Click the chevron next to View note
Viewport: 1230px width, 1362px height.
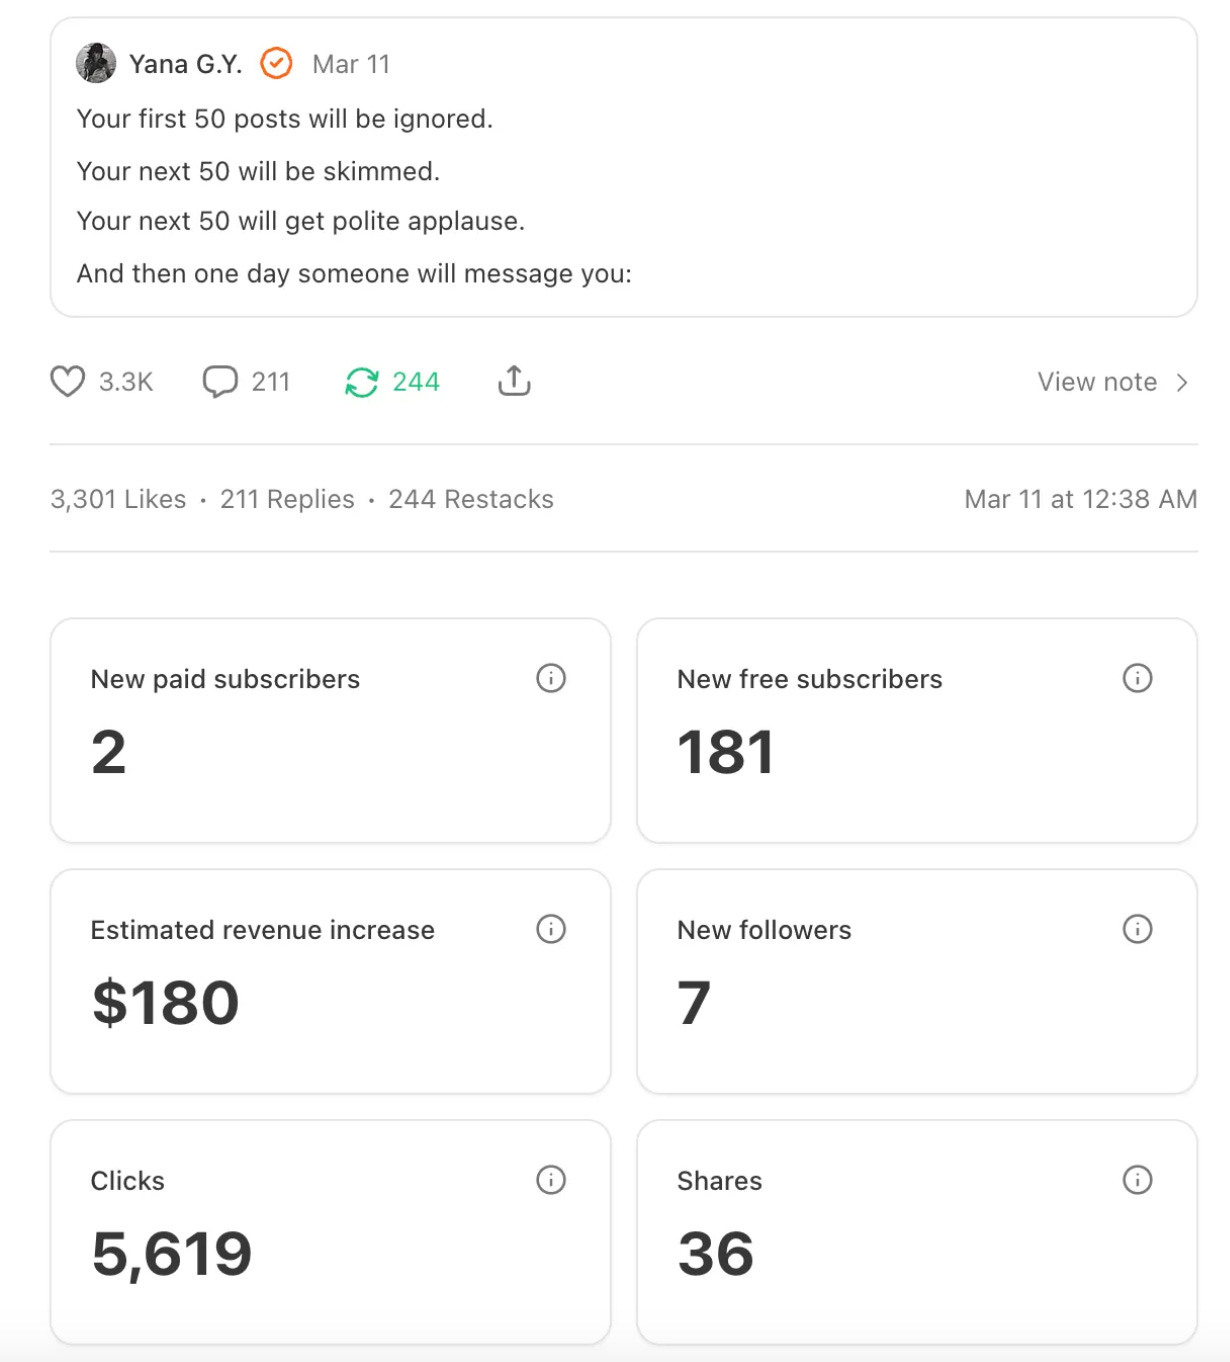[1182, 382]
